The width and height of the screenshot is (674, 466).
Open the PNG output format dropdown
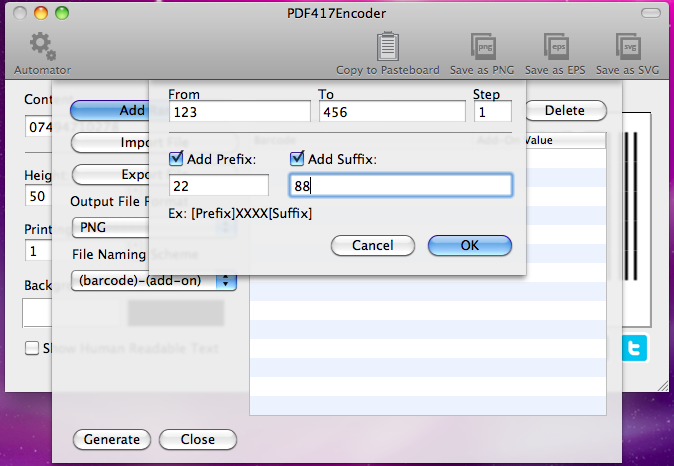pos(110,227)
